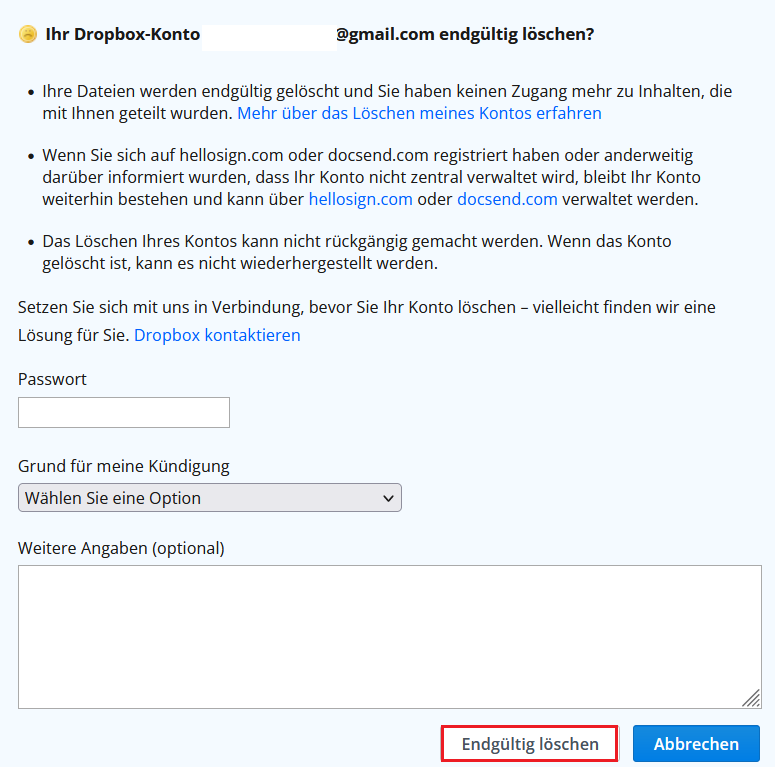Click the chevron arrow of the Kündigung dropdown
Screen dimensions: 775x767
coord(388,499)
